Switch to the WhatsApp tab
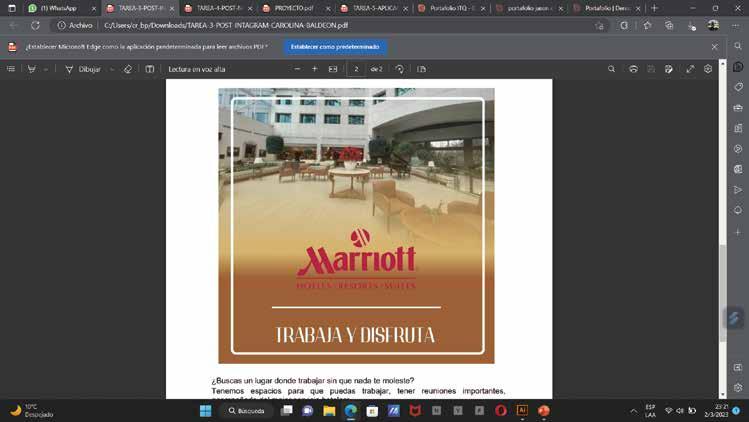Screen dimensions: 749x422 click(62, 8)
